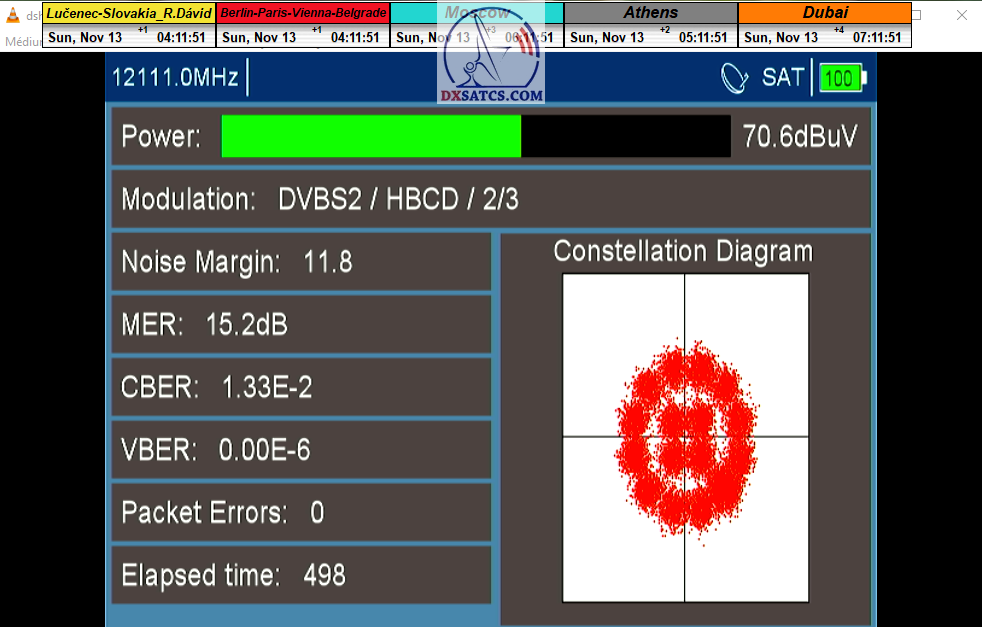Click the VLC cone icon in title bar
982x627 pixels.
tap(12, 16)
